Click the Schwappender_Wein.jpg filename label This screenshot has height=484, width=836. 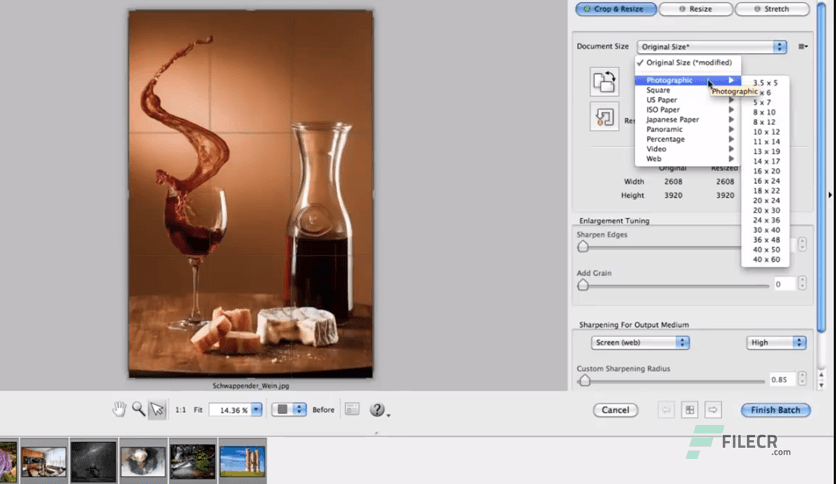[x=251, y=385]
